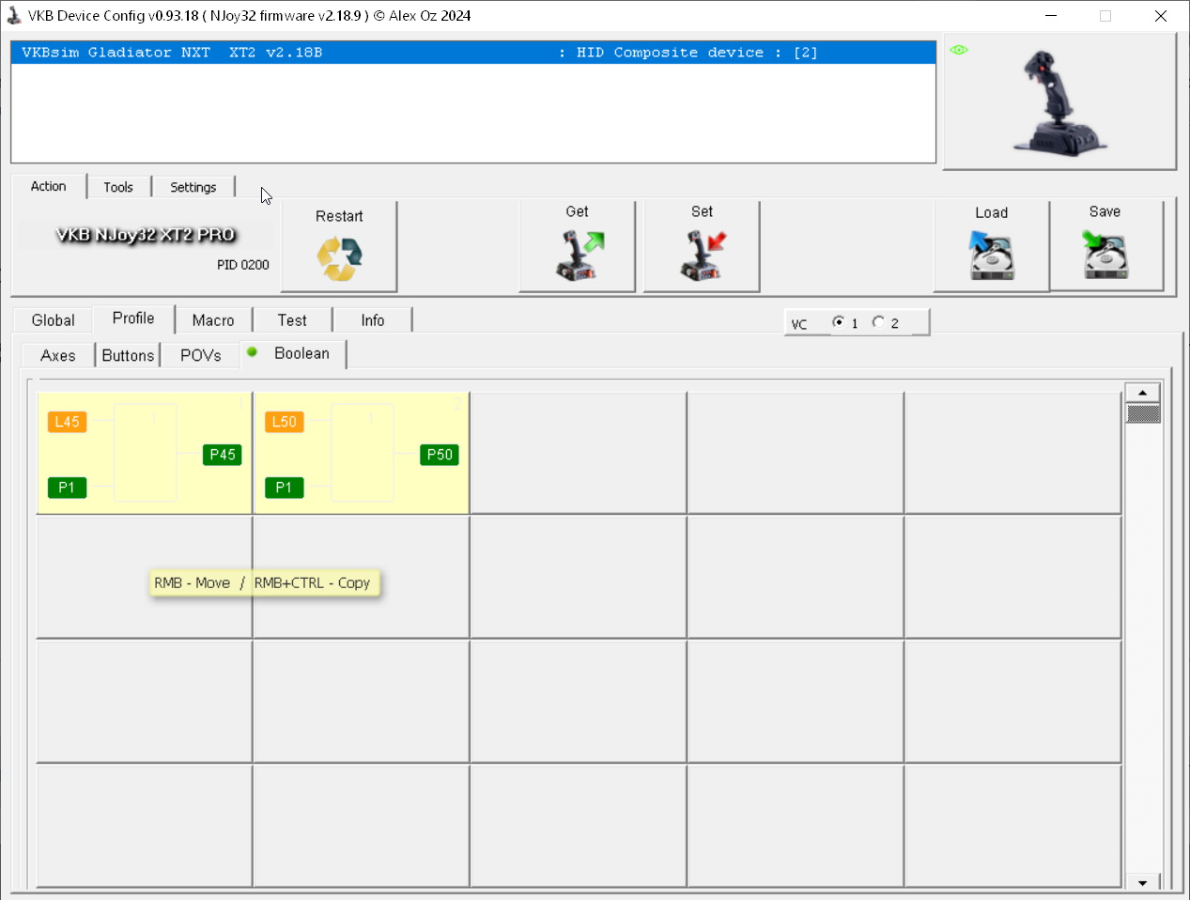Click the vertical scrollbar thumb
Screen dimensions: 1190x900
coord(1143,414)
